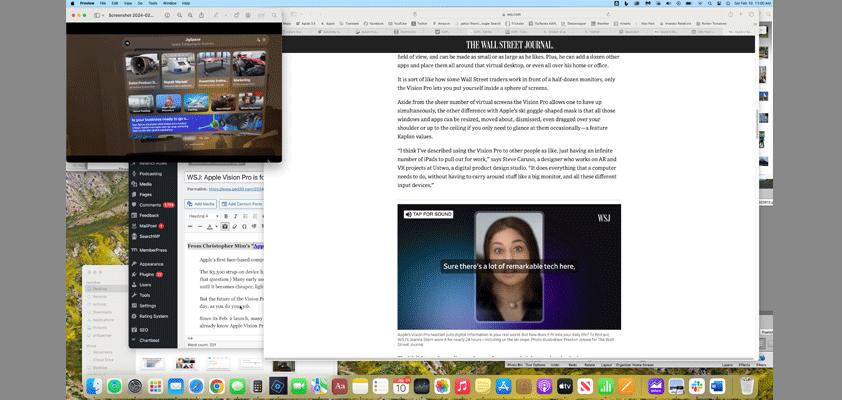Launch FaceTime from the Dock
The height and width of the screenshot is (400, 842).
pos(299,386)
